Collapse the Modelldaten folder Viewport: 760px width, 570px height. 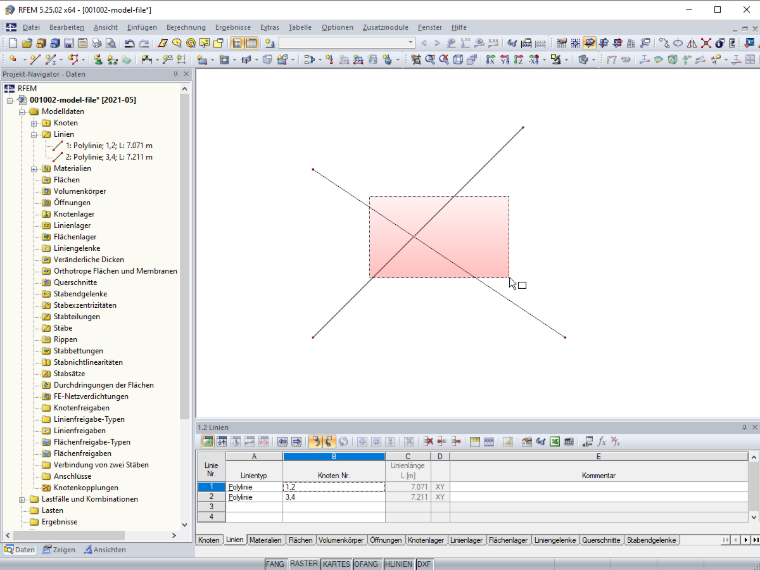(22, 112)
